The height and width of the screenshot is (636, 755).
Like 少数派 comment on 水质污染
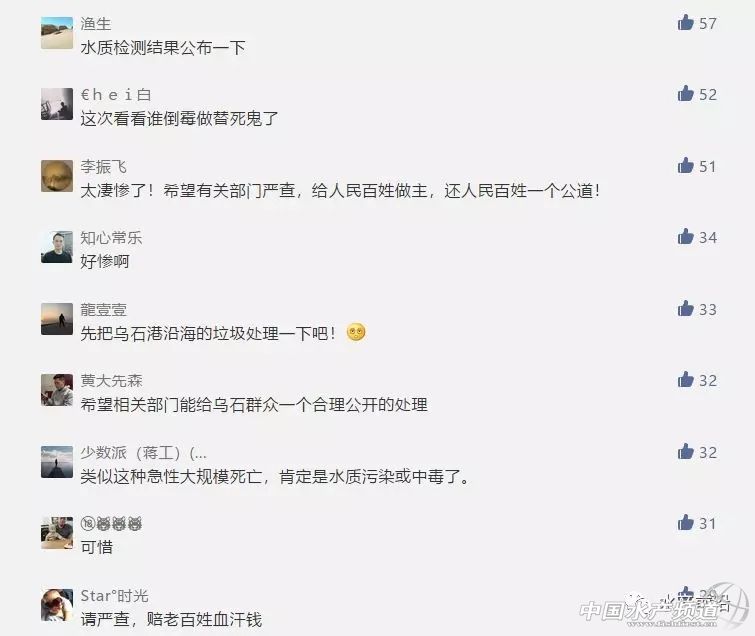685,452
